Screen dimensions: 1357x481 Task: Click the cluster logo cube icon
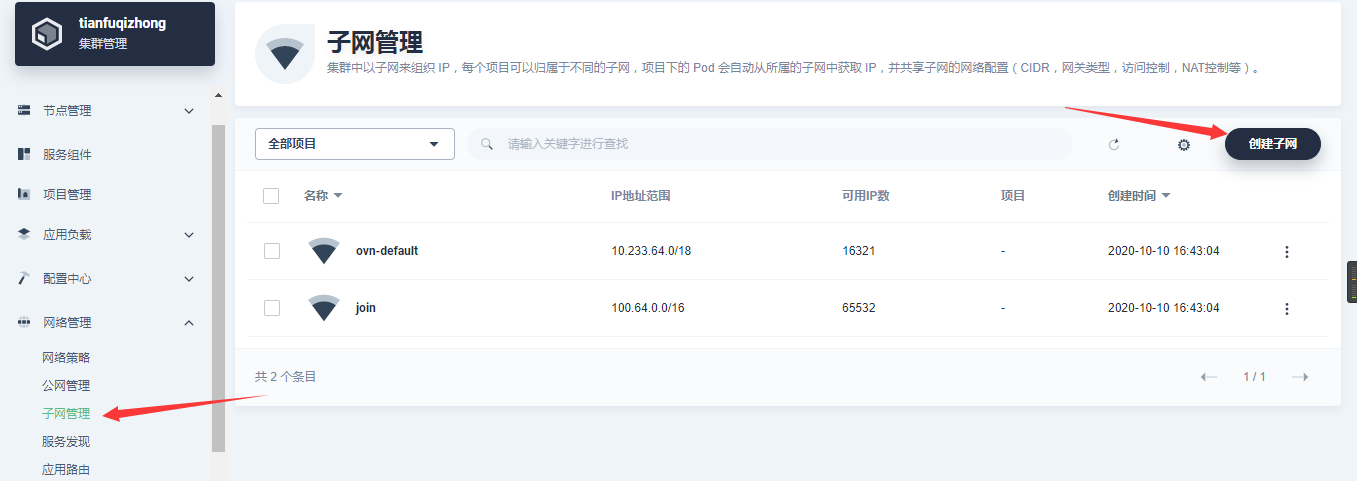click(x=47, y=35)
